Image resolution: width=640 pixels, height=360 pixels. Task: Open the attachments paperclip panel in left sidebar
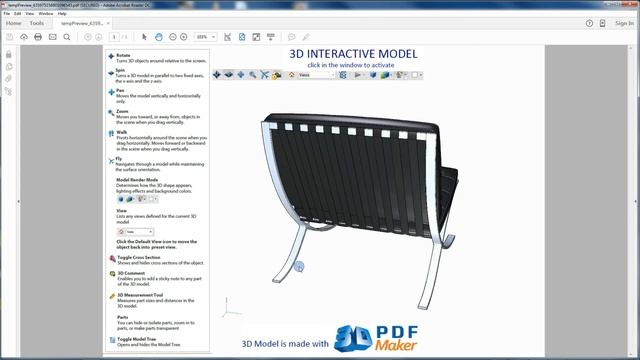[9, 79]
